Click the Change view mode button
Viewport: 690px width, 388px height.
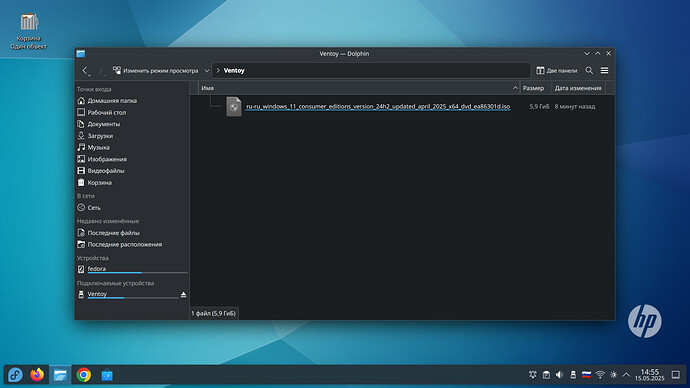155,70
